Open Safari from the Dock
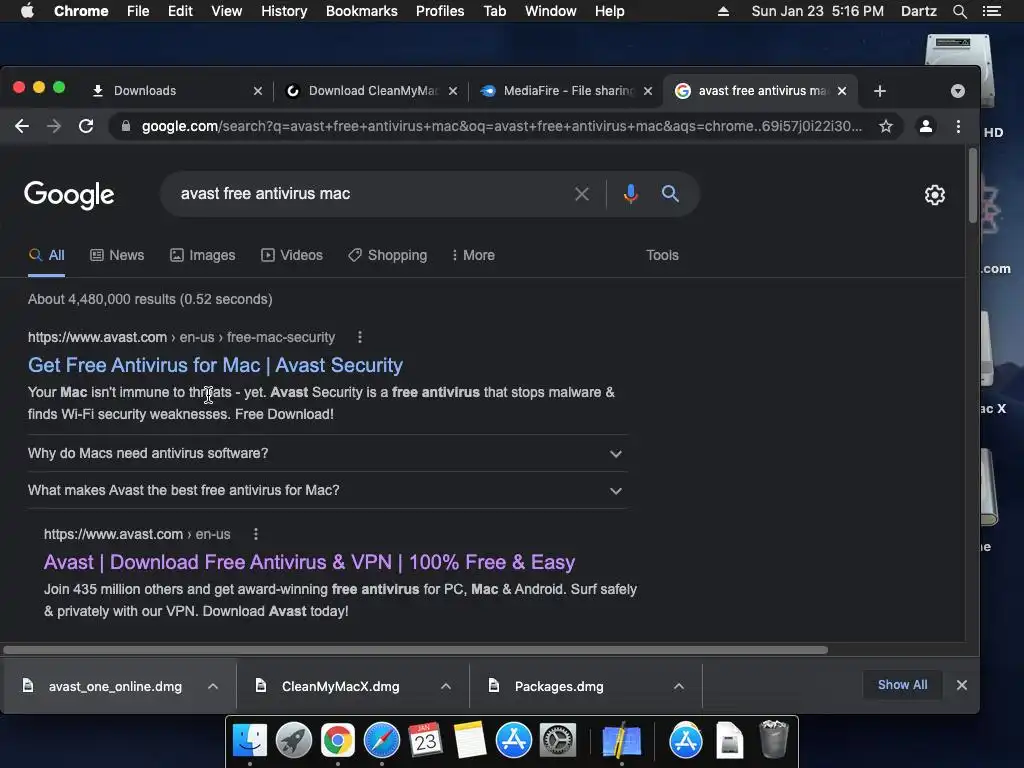 [382, 741]
